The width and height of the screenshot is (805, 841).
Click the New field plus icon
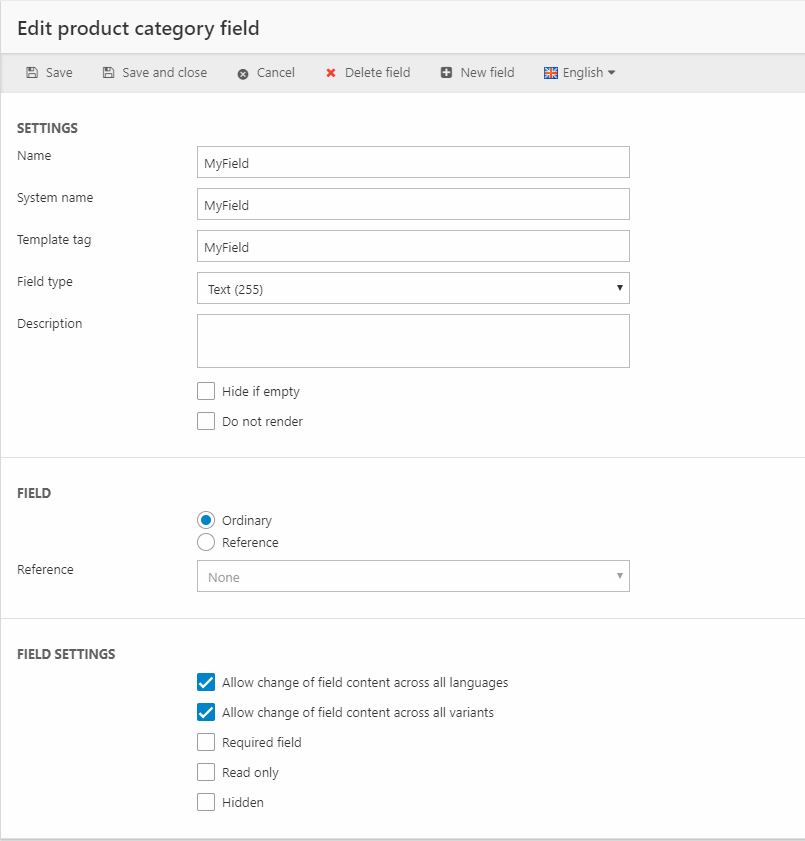(446, 73)
